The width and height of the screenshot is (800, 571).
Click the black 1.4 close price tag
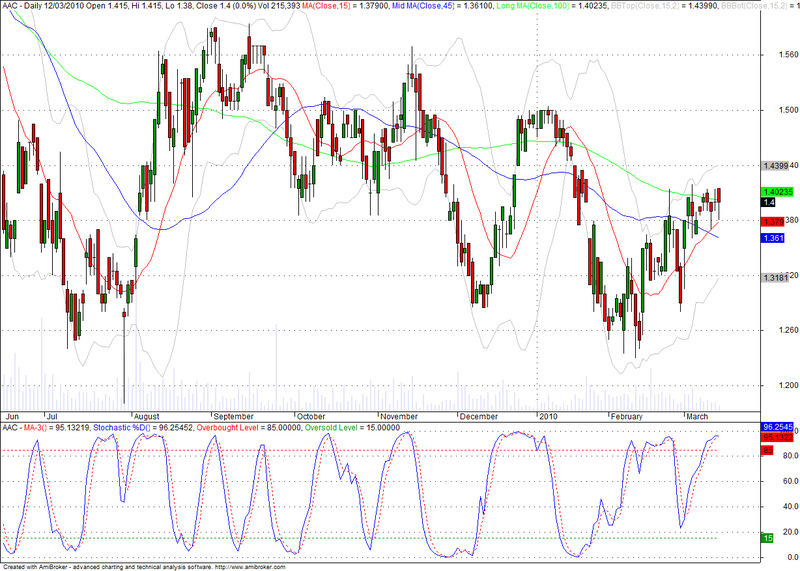[769, 203]
